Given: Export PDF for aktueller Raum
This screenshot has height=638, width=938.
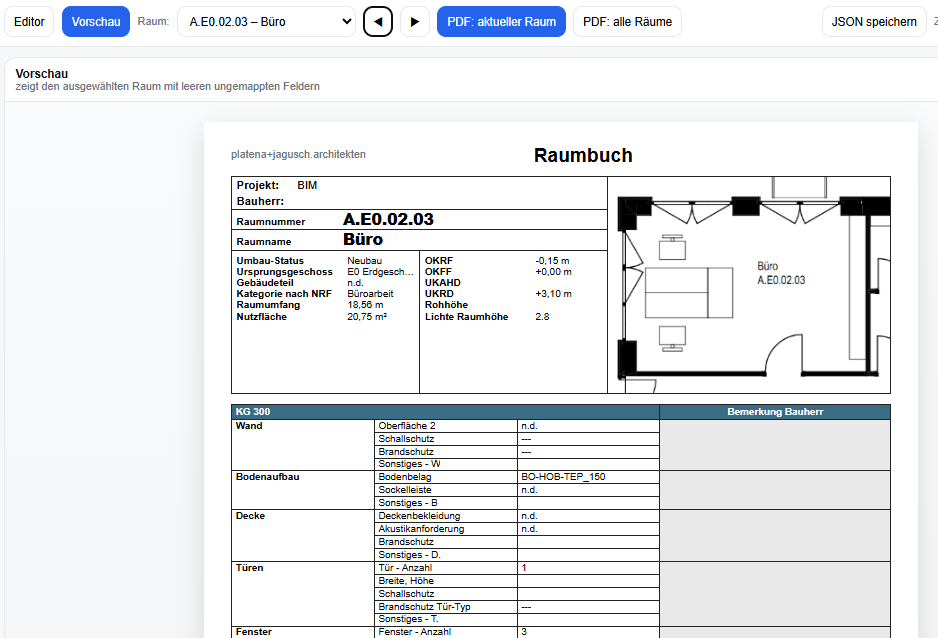Looking at the screenshot, I should tap(501, 22).
